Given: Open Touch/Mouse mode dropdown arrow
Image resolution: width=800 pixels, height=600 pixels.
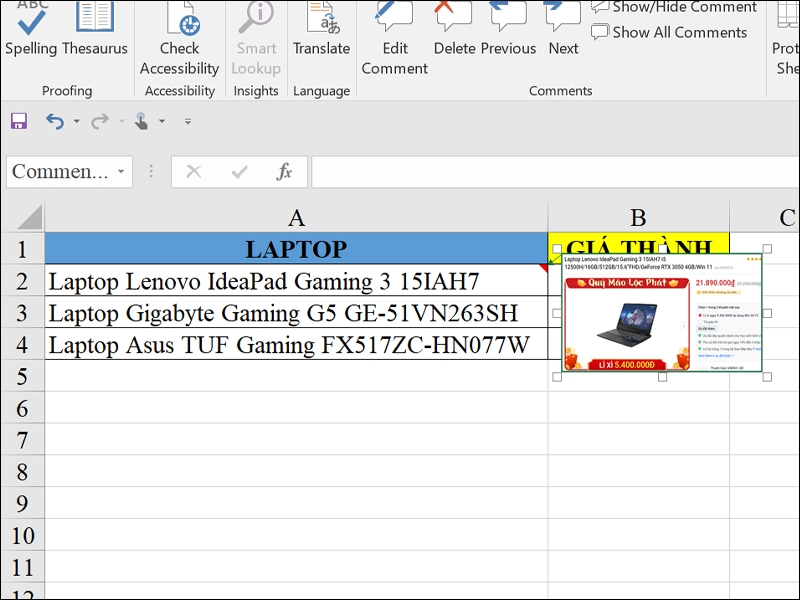Looking at the screenshot, I should tap(162, 121).
